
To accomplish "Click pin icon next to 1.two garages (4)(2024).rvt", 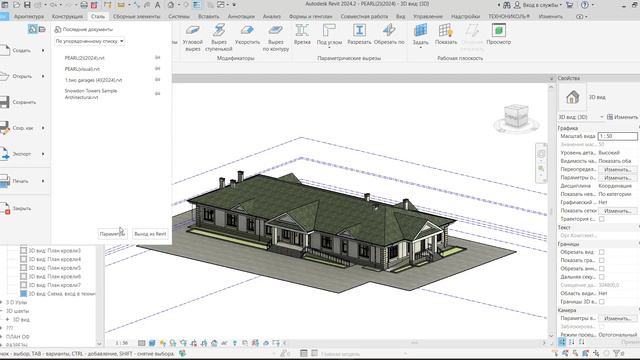I will pos(158,80).
